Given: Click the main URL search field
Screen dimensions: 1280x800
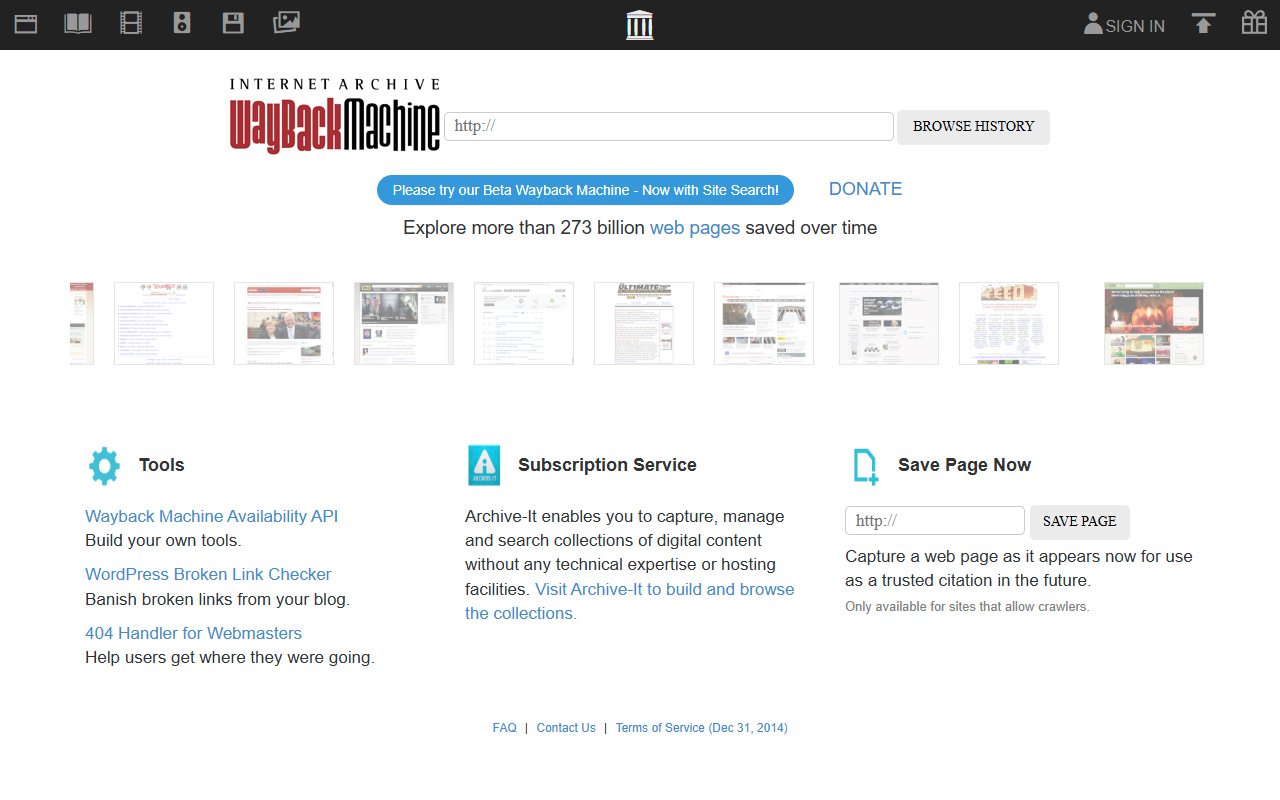Looking at the screenshot, I should (668, 126).
